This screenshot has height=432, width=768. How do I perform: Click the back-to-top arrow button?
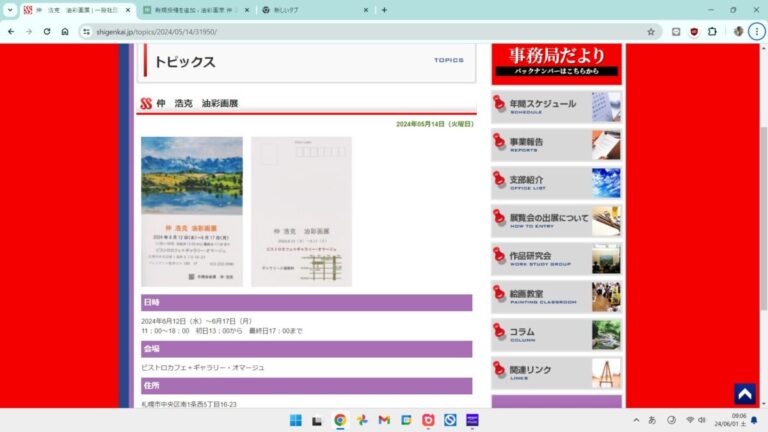coord(744,394)
